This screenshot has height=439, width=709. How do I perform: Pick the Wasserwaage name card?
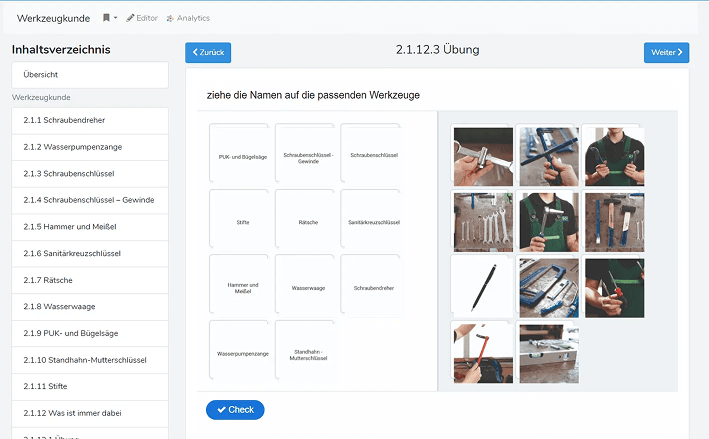click(304, 288)
